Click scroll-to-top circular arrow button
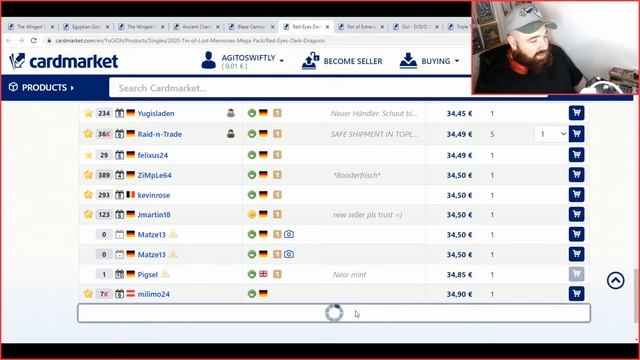Viewport: 640px width, 360px height. click(616, 280)
